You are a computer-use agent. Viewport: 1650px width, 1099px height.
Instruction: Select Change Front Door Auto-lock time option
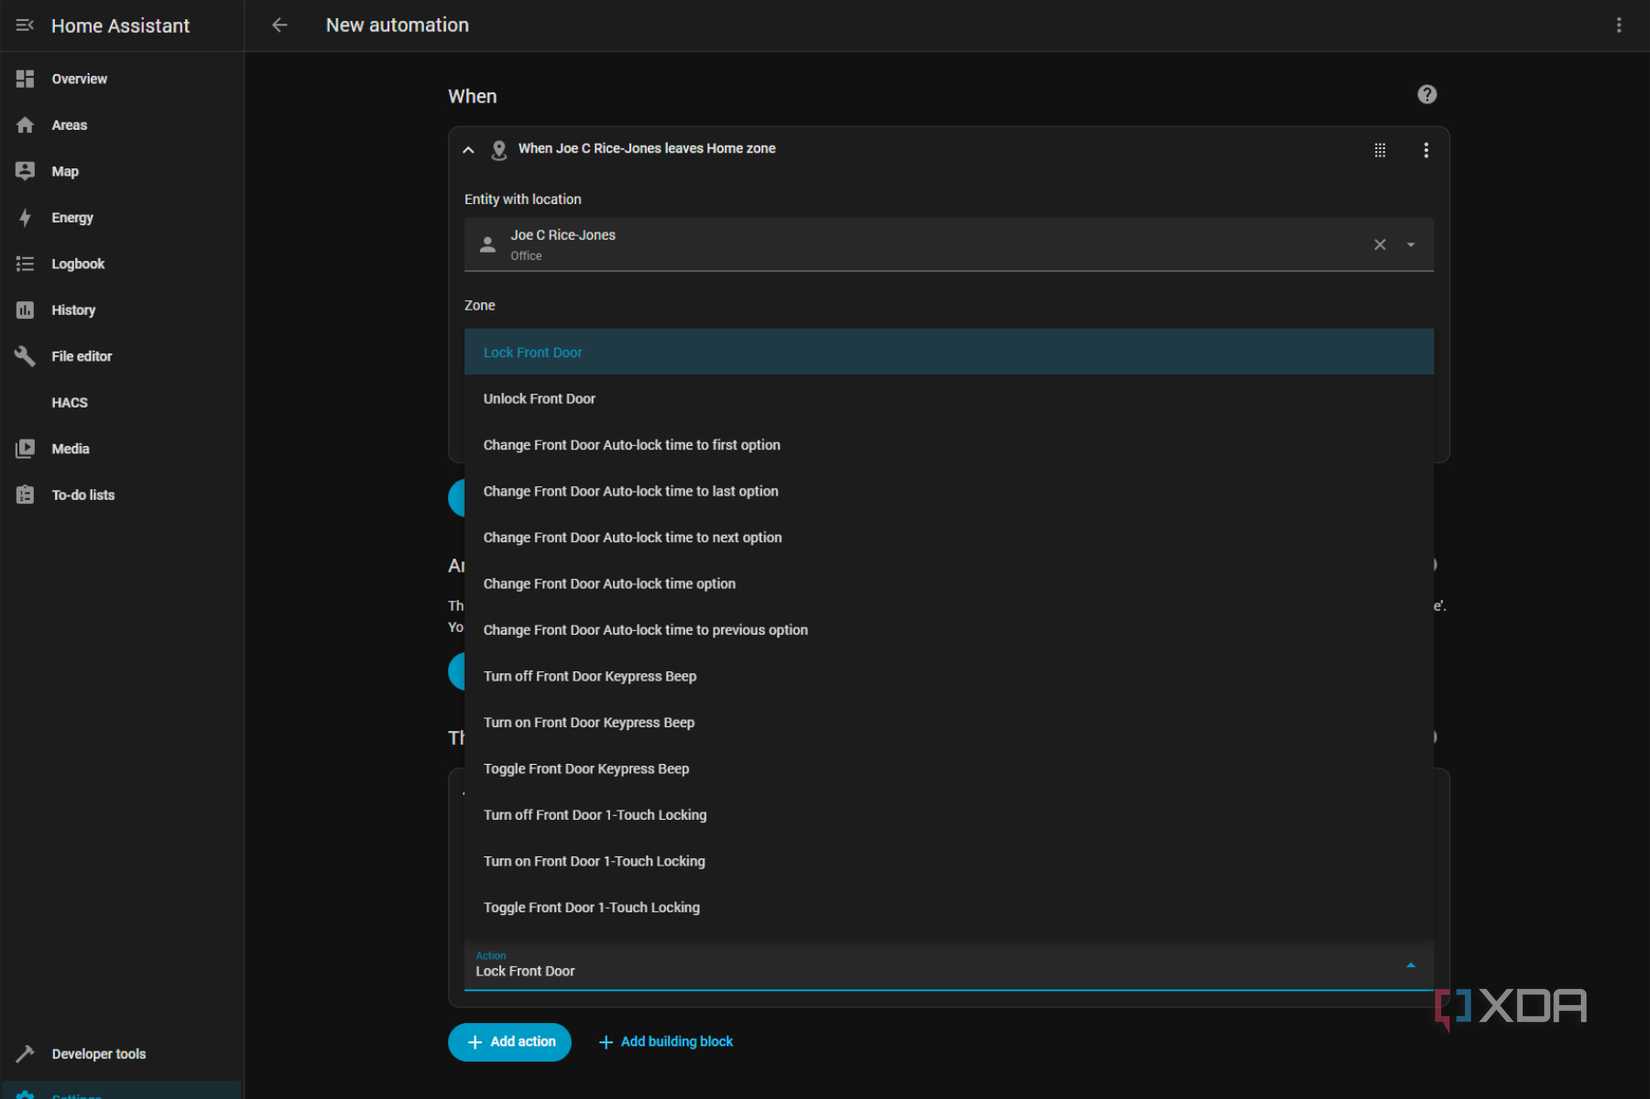[x=948, y=583]
